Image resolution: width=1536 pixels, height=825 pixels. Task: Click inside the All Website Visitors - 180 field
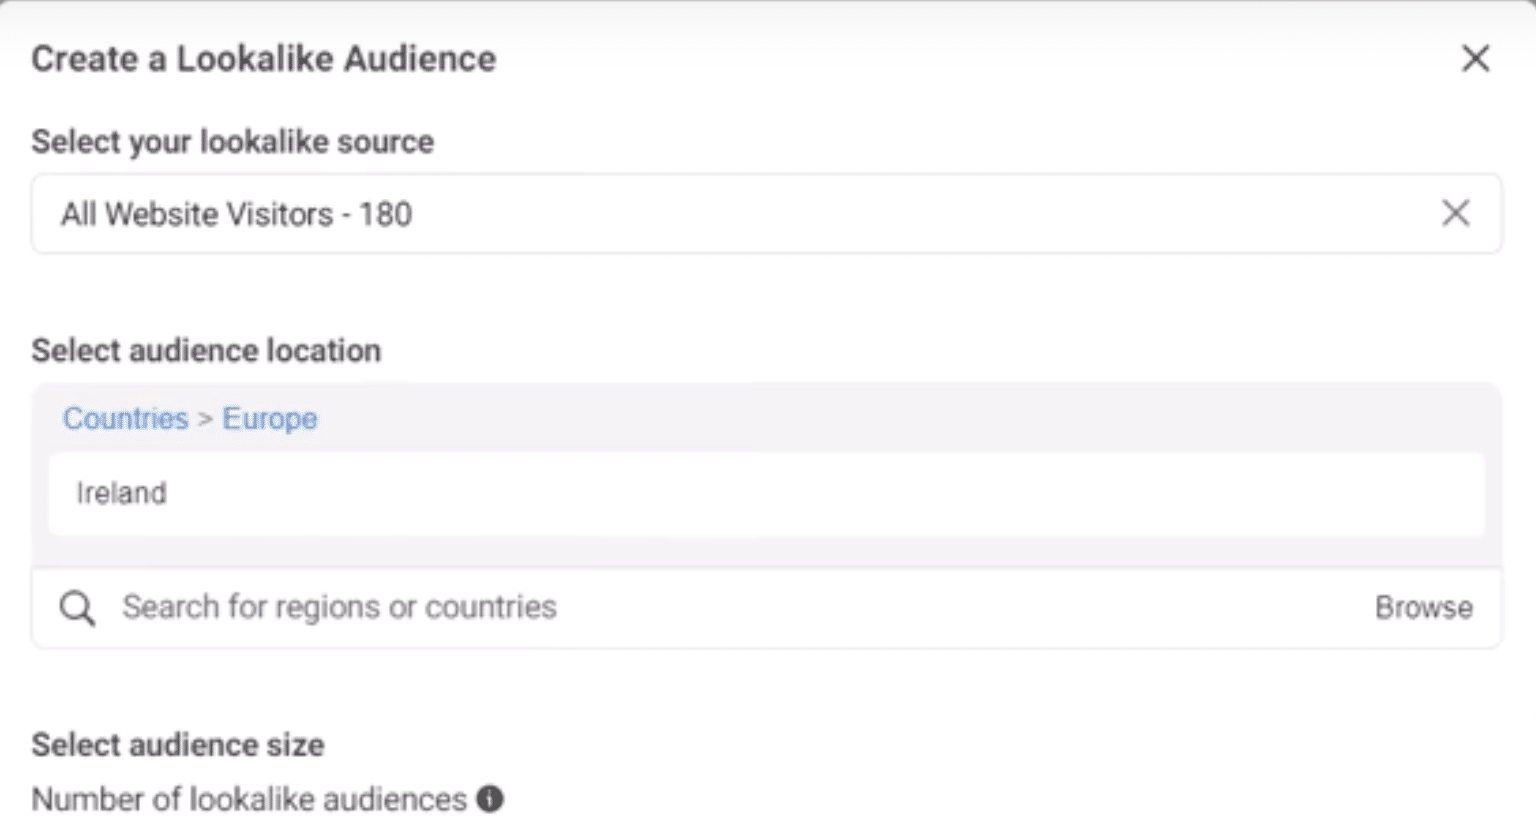click(x=700, y=213)
